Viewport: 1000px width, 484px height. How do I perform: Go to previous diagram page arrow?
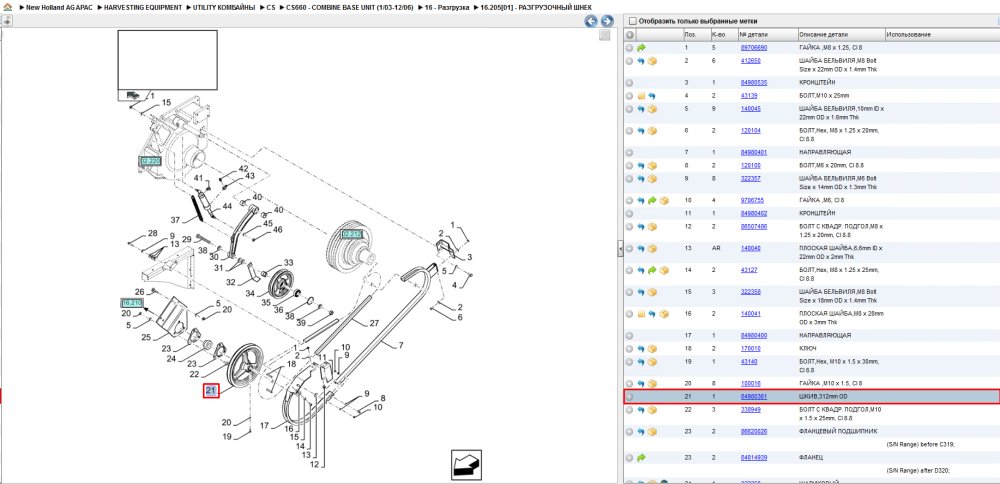pyautogui.click(x=591, y=21)
